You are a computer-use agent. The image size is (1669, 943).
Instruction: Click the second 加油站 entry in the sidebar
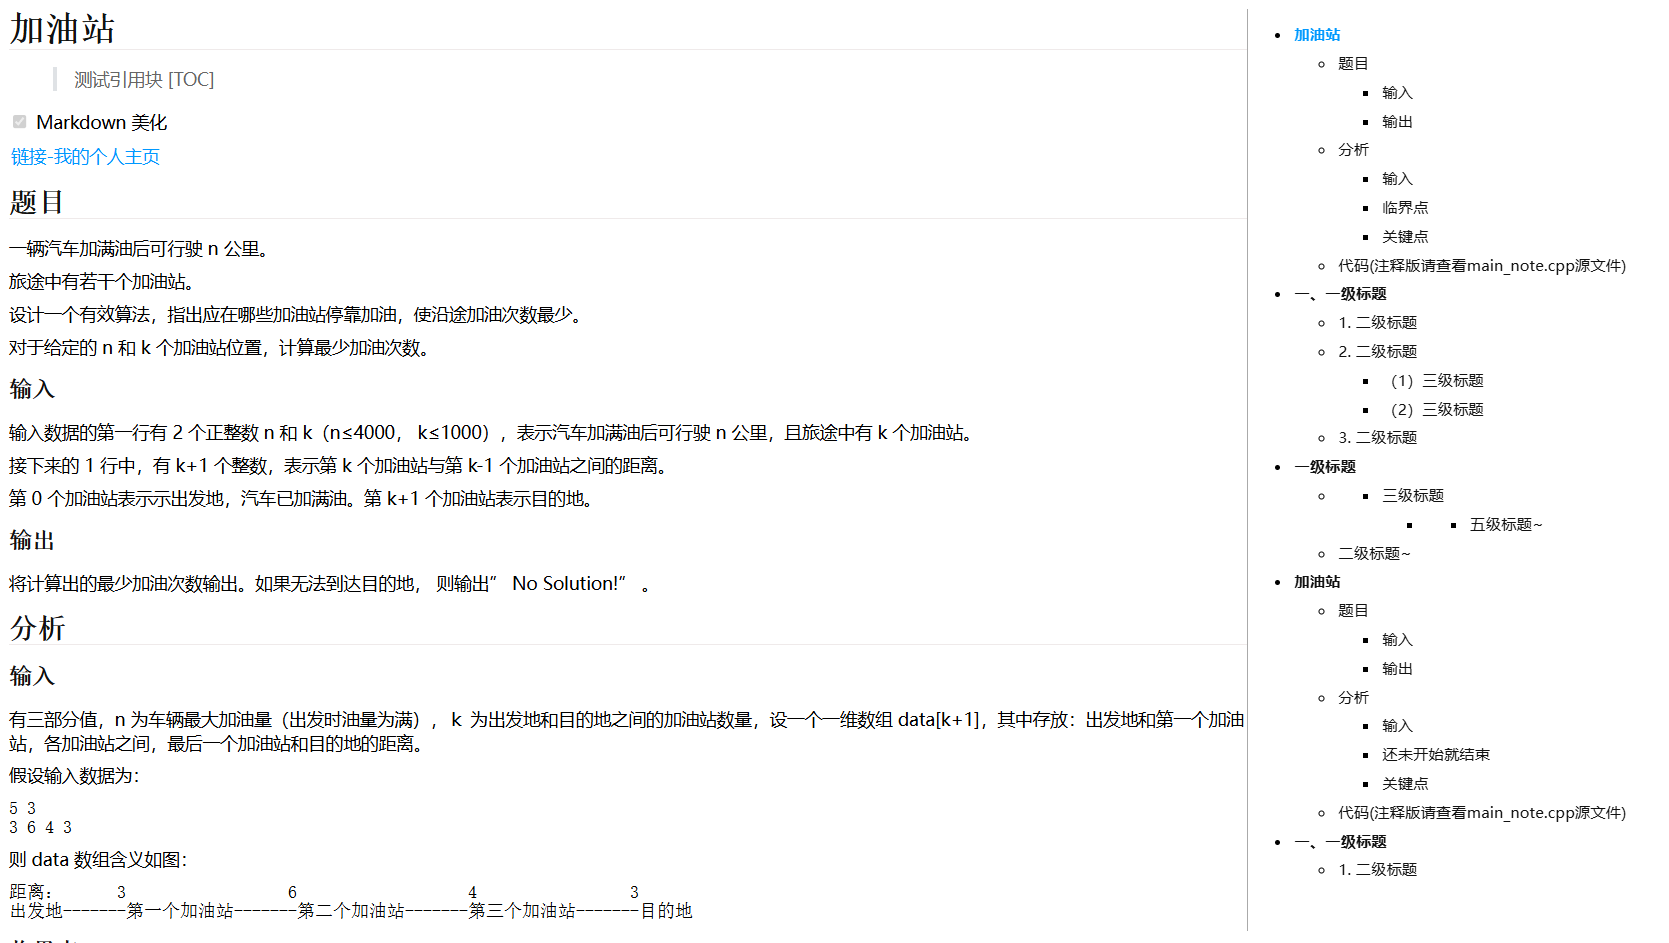click(x=1317, y=581)
